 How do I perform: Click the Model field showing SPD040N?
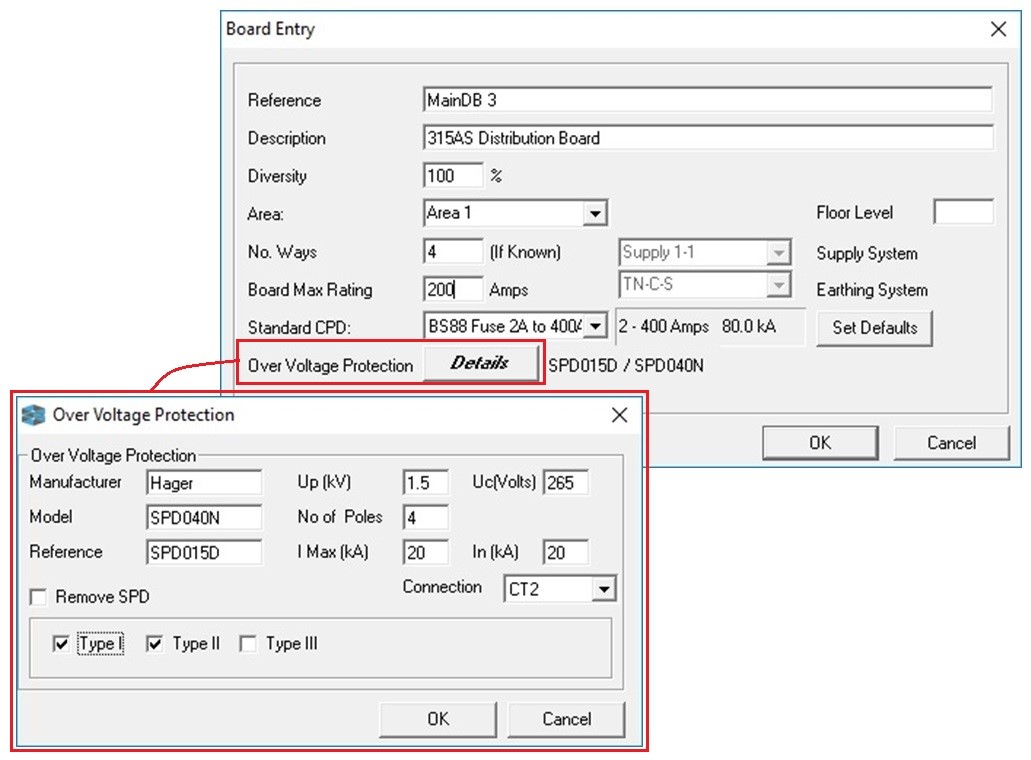point(204,518)
